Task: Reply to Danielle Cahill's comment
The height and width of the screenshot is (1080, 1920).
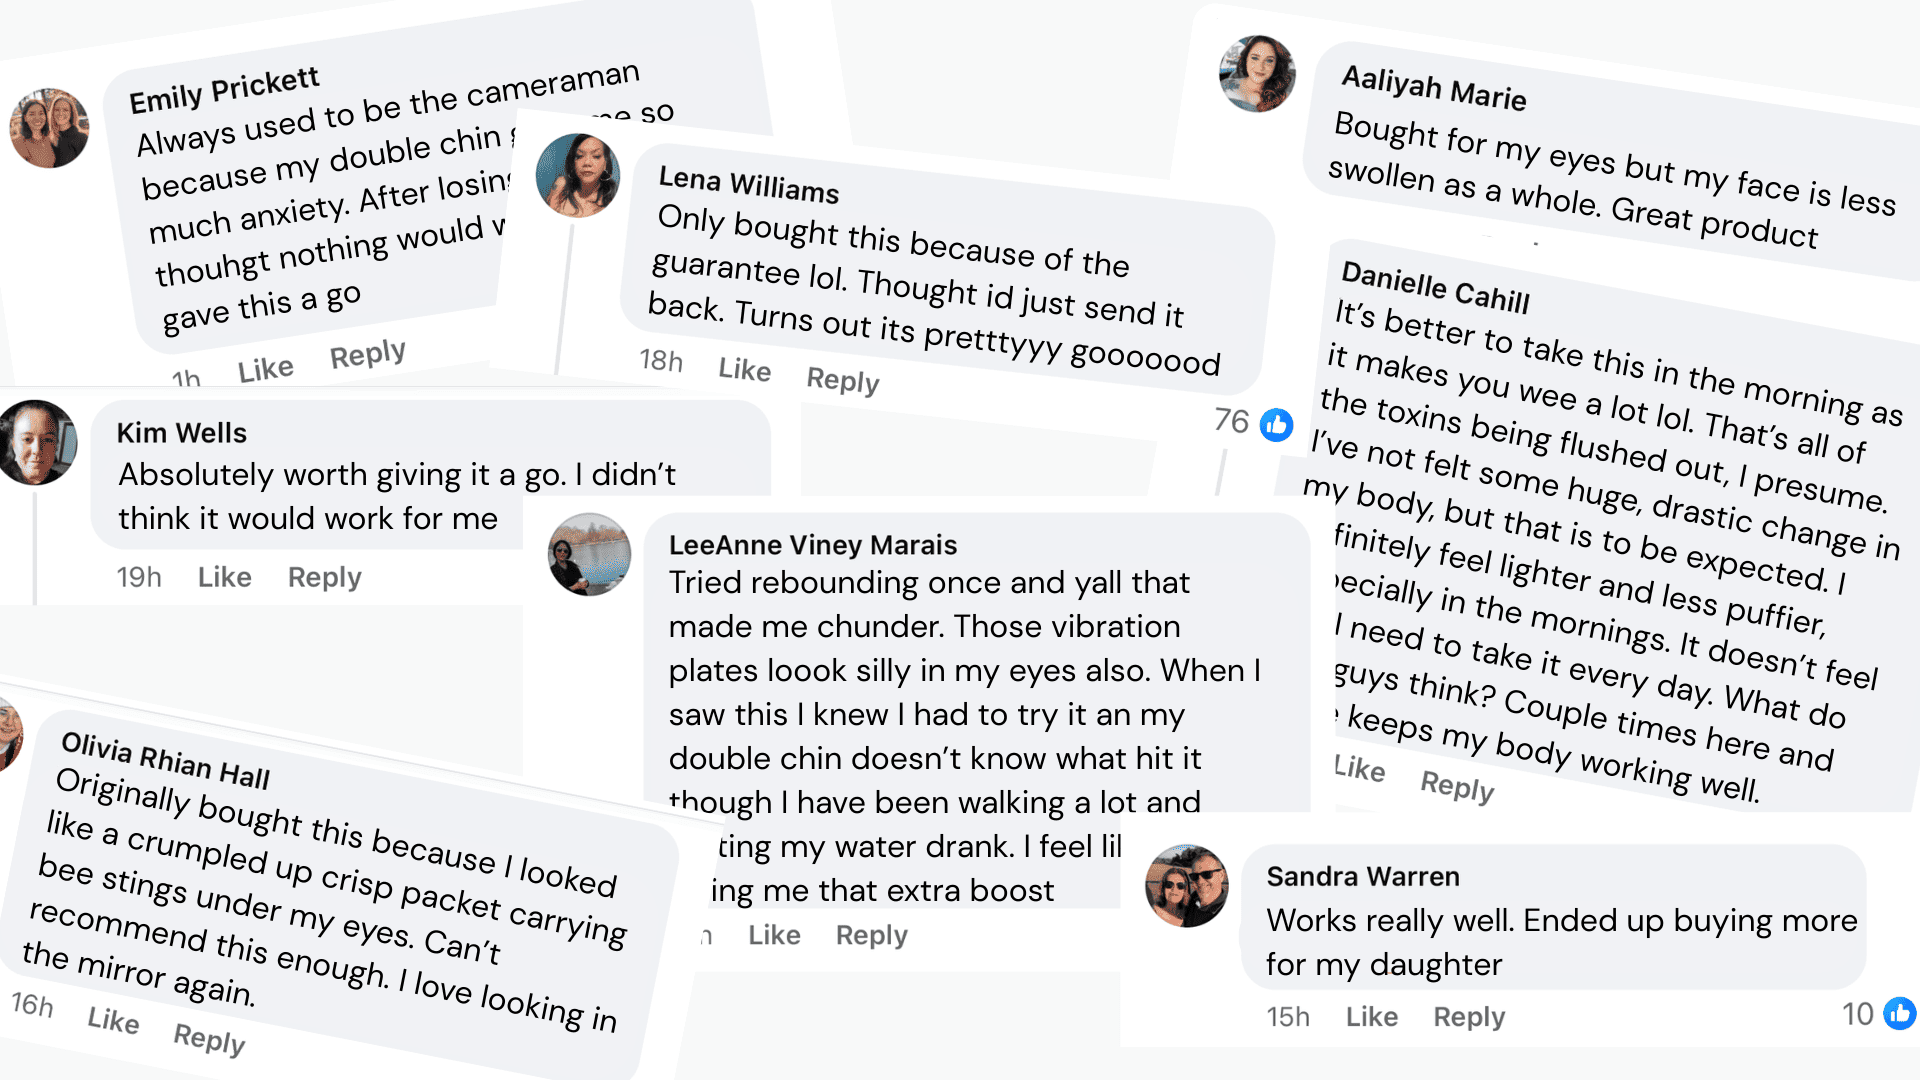Action: [x=1457, y=786]
